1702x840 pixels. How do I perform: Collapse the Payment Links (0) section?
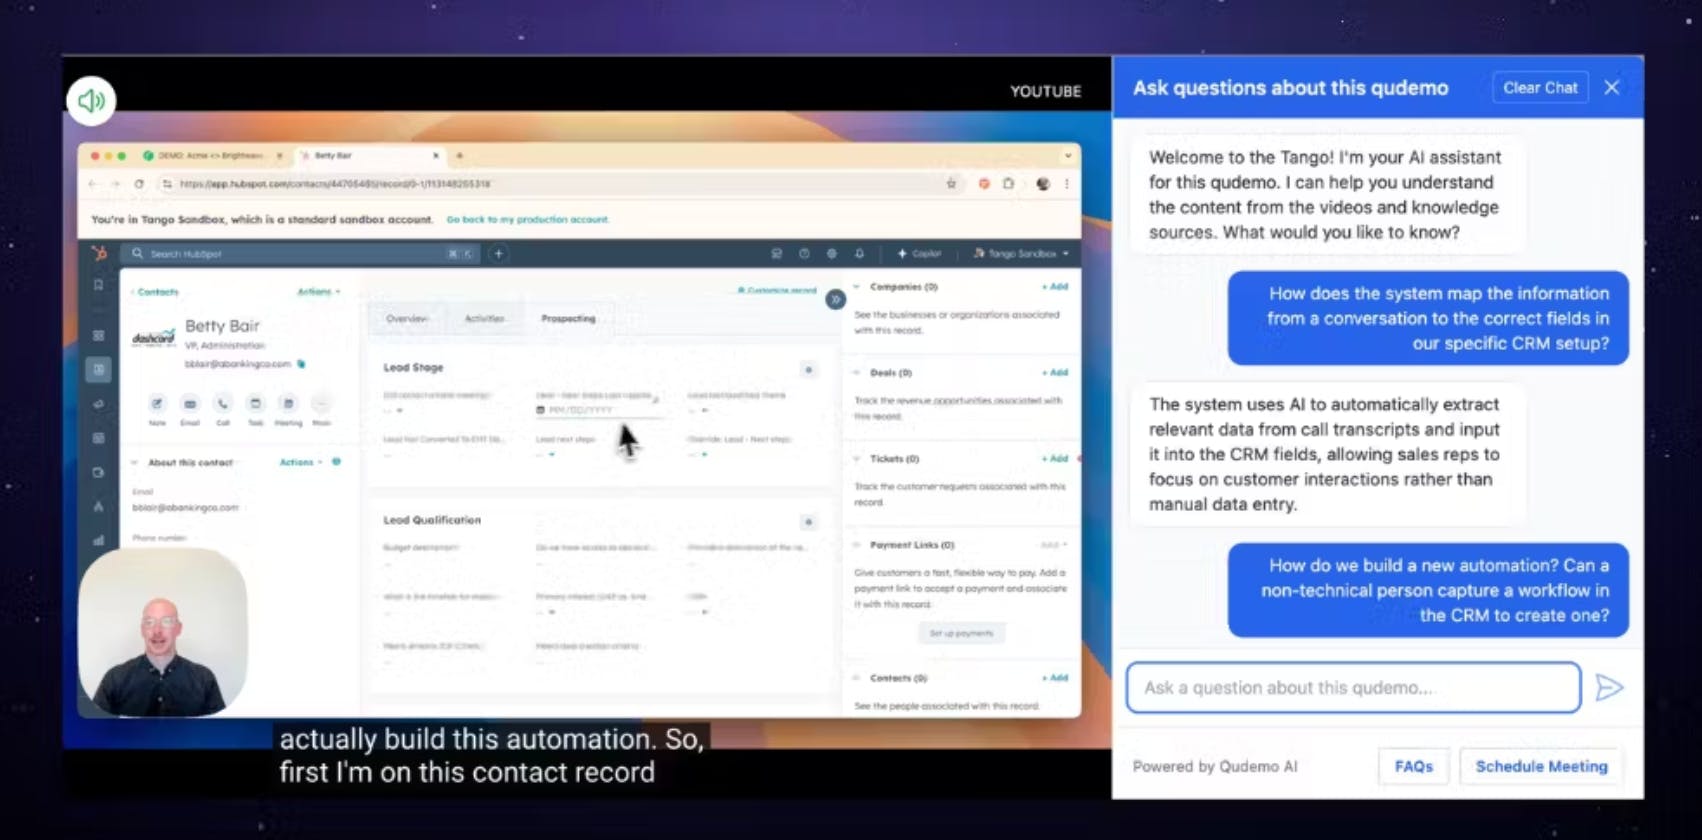coord(857,545)
